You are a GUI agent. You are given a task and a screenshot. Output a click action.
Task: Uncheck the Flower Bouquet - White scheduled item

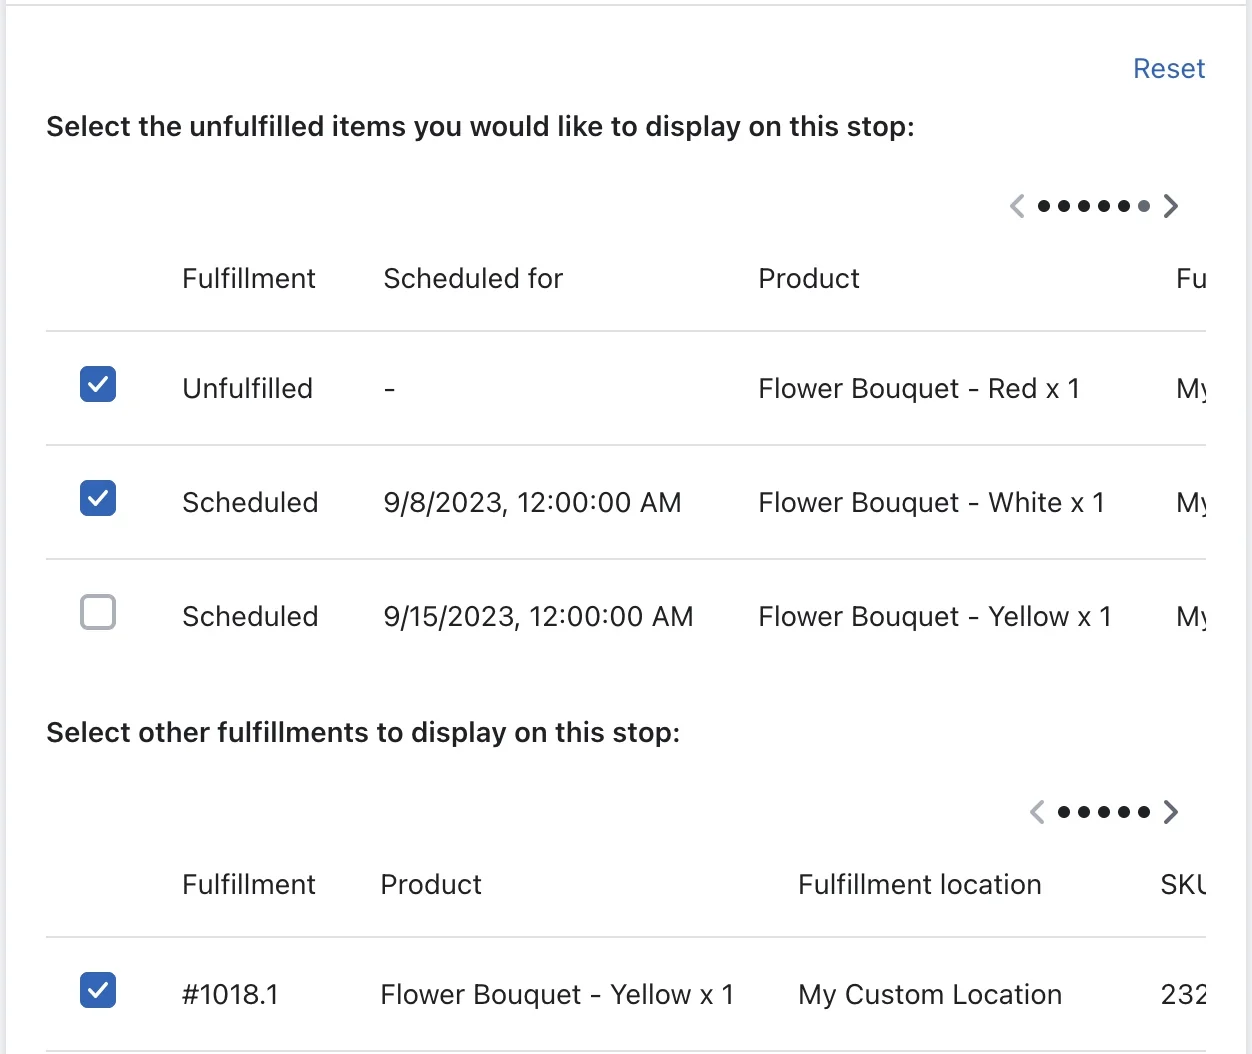point(98,498)
